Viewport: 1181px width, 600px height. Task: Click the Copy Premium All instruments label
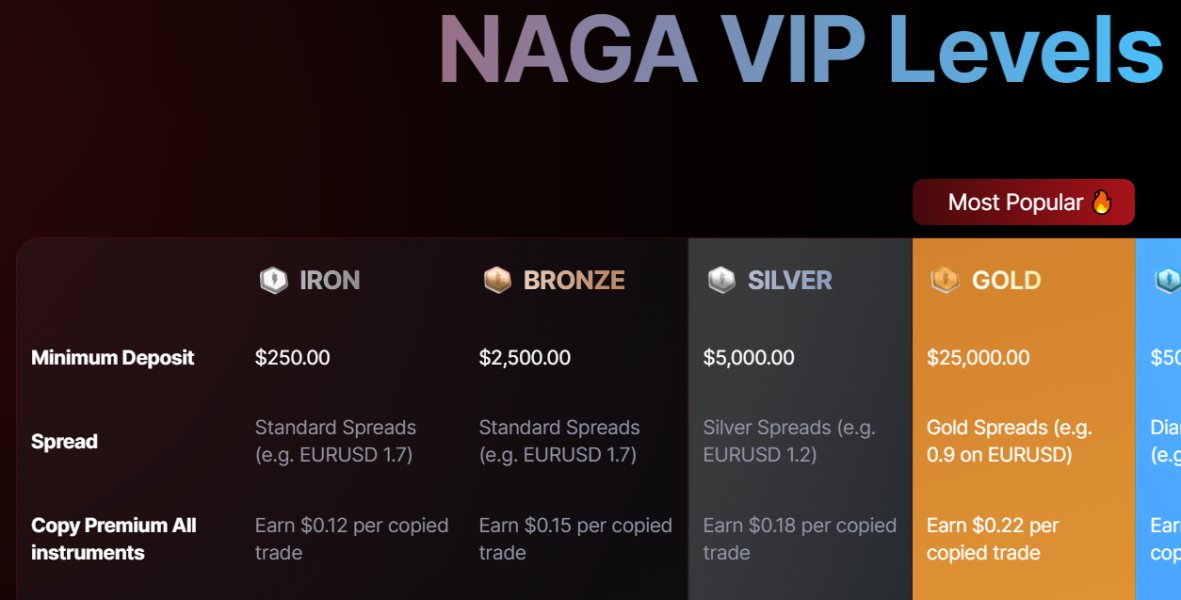(x=113, y=539)
